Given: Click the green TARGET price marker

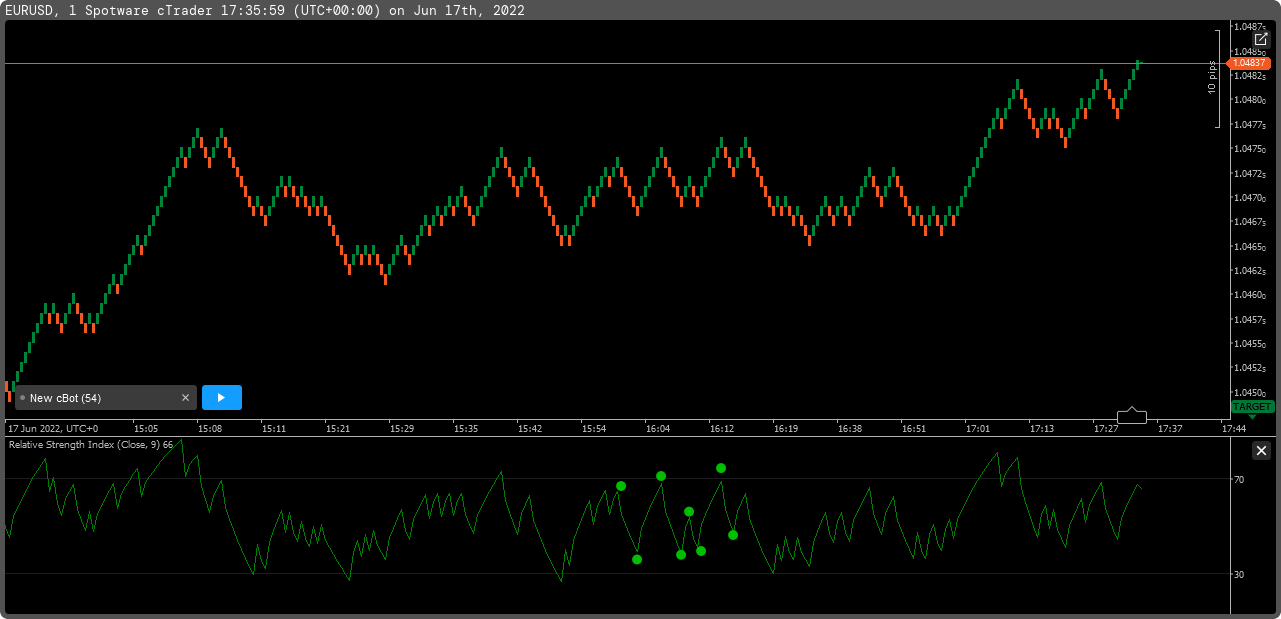Looking at the screenshot, I should (1252, 407).
